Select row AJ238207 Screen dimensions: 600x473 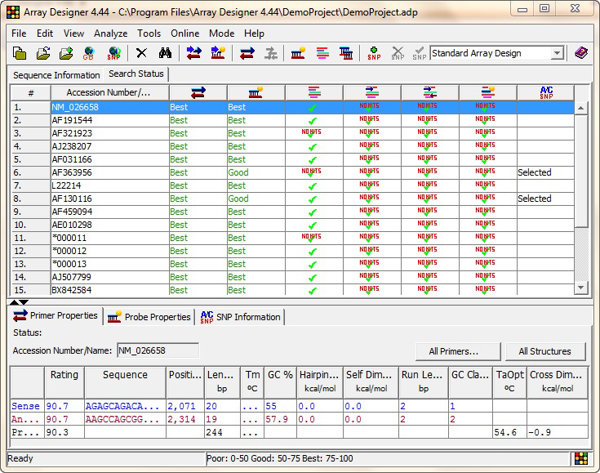(293, 147)
